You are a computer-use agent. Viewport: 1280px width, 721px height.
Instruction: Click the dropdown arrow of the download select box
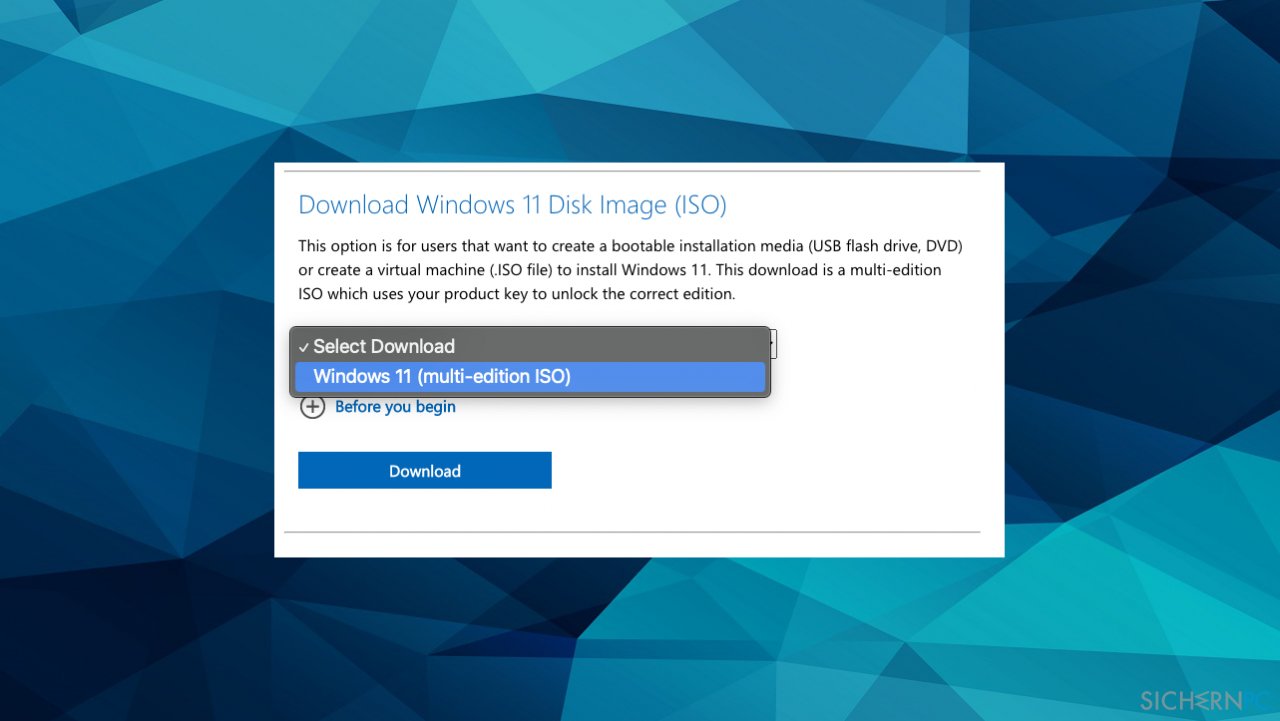click(x=773, y=345)
